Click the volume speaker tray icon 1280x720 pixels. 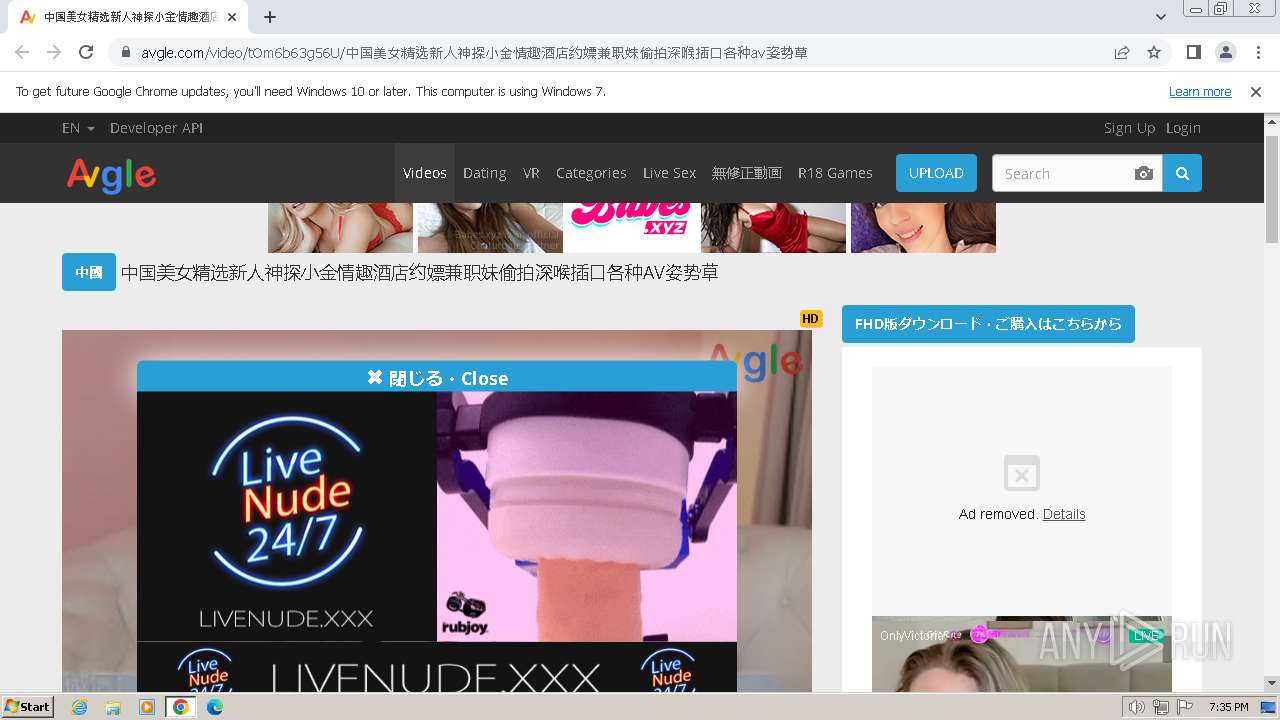[1136, 707]
